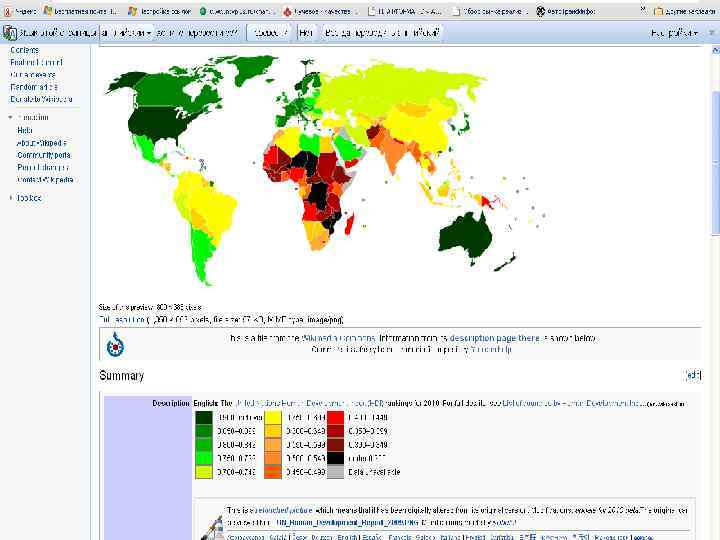Open the Contact Wikipedia sidebar link
This screenshot has height=540, width=720.
[x=45, y=180]
